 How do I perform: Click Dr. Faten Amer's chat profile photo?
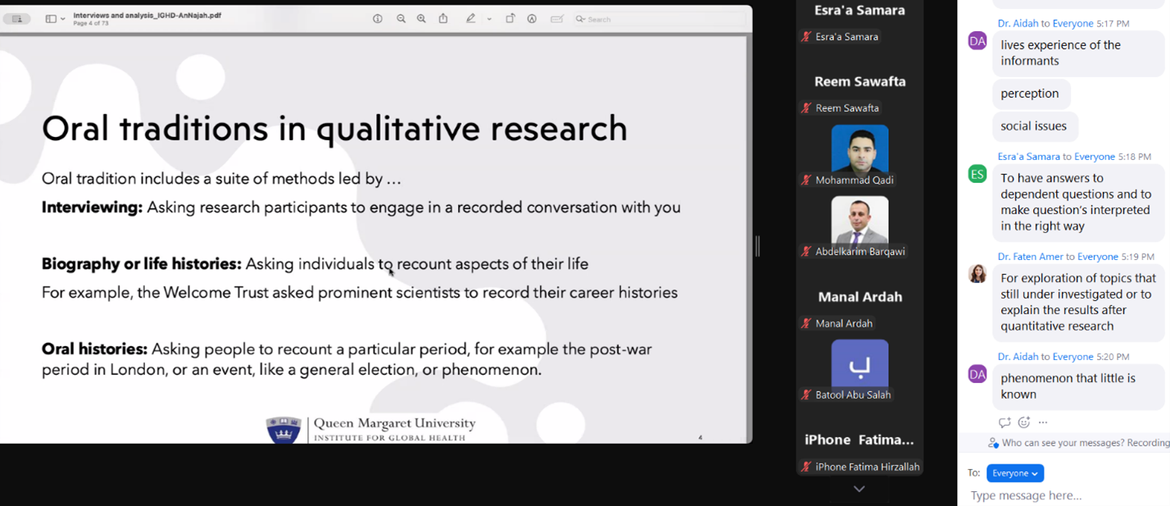[x=977, y=274]
